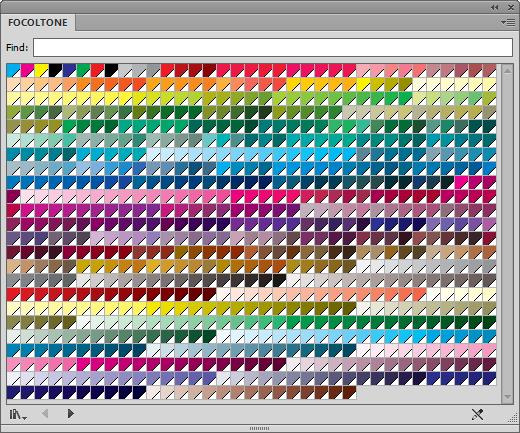Click the panel bottom resize grip handle
The image size is (520, 433).
[259, 428]
